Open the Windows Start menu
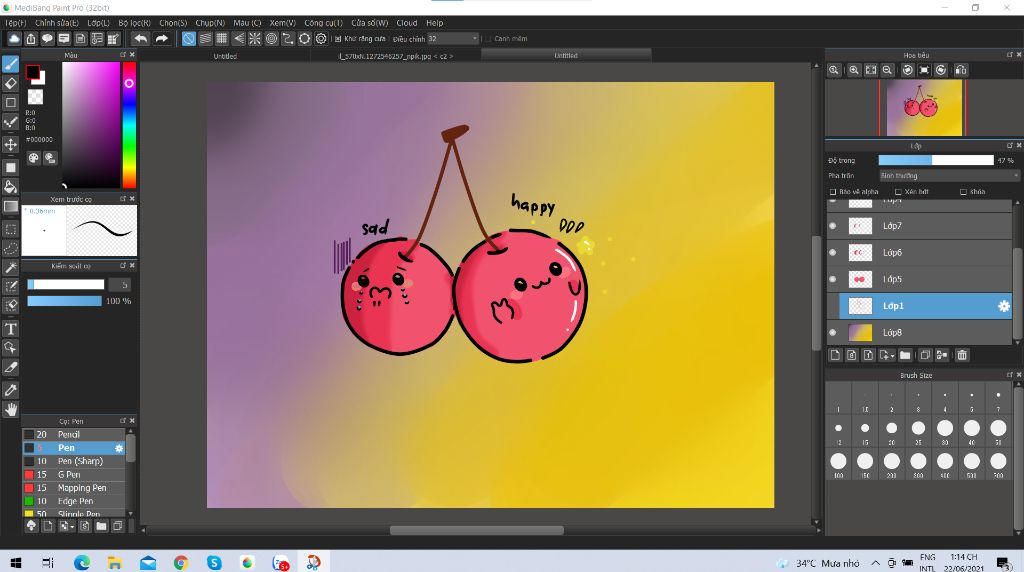The width and height of the screenshot is (1024, 572). click(16, 563)
